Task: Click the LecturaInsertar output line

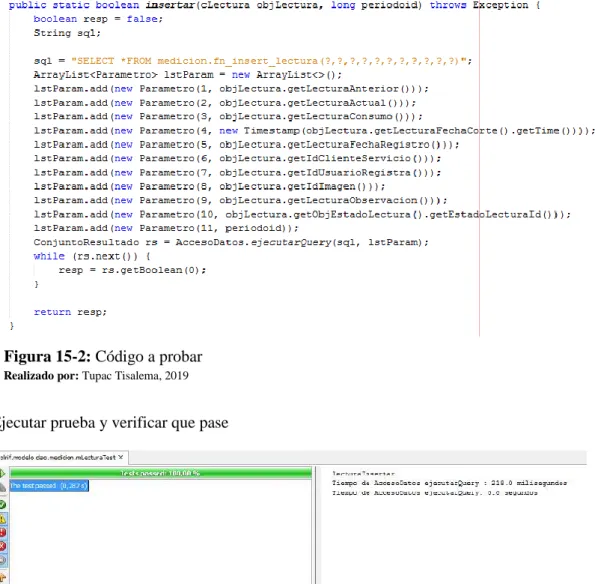Action: pos(363,474)
